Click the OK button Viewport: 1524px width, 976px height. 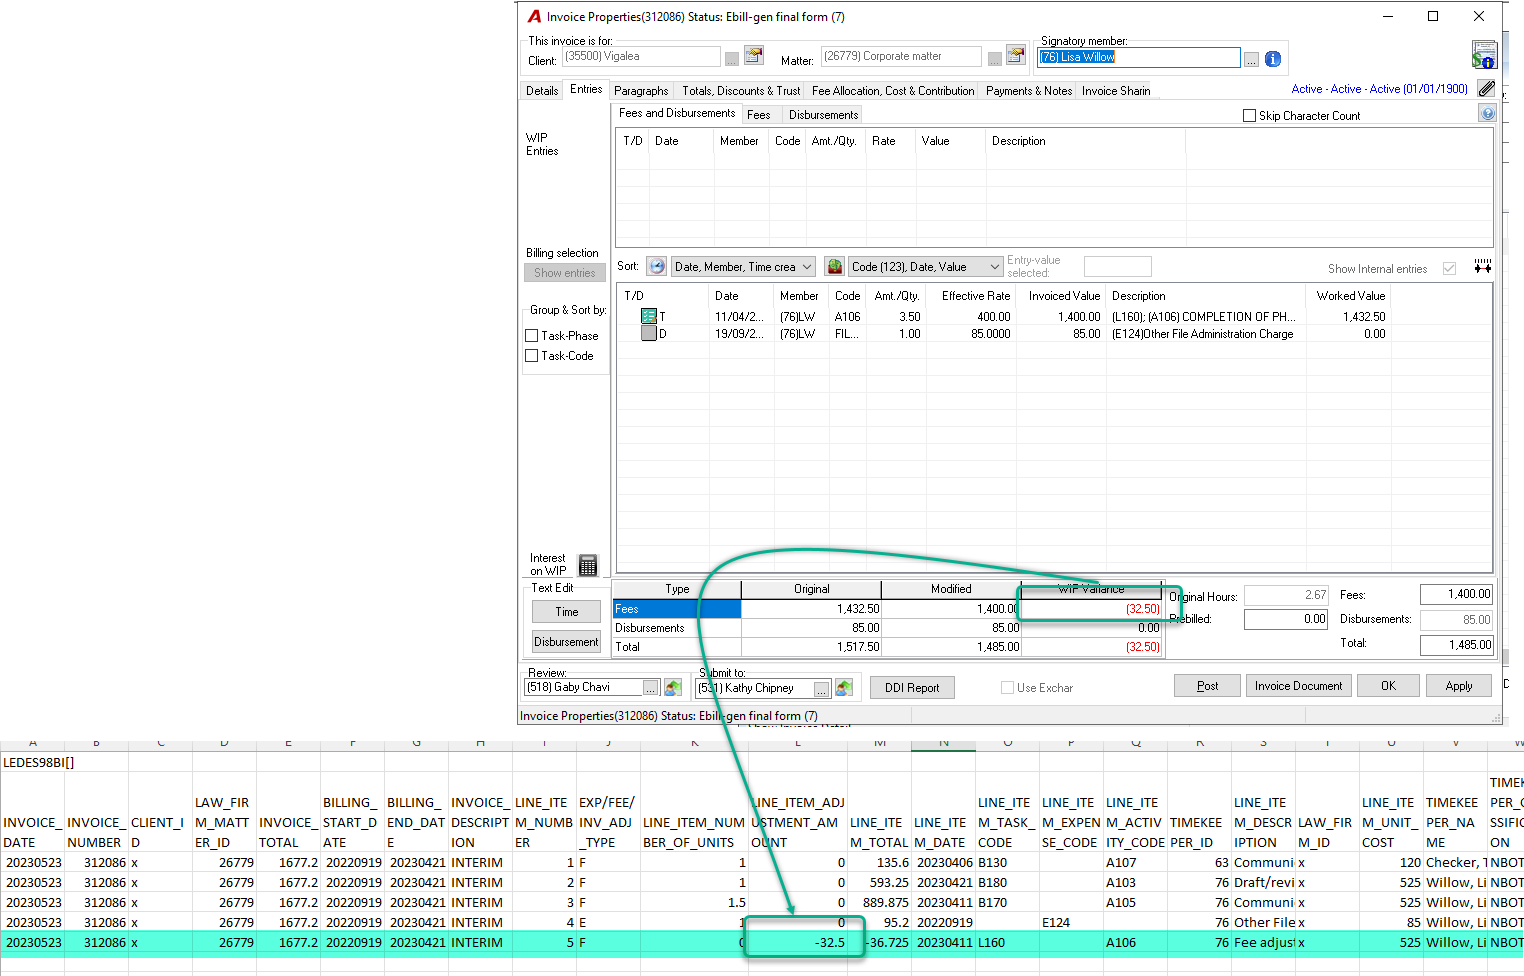(1388, 686)
